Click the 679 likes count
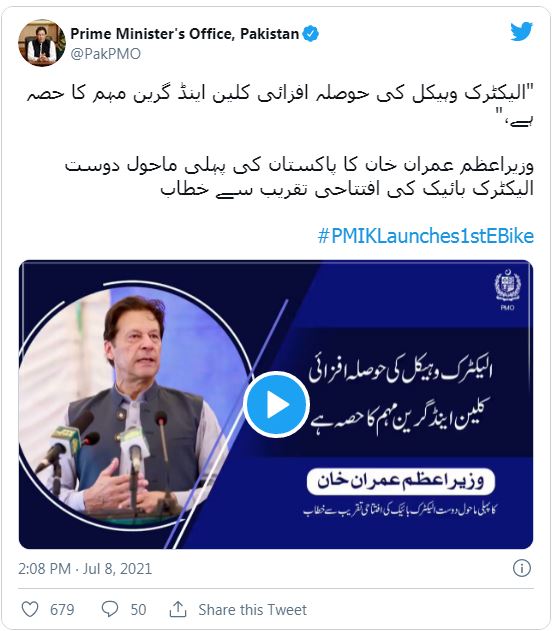Screen dimensions: 554x631 point(62,610)
